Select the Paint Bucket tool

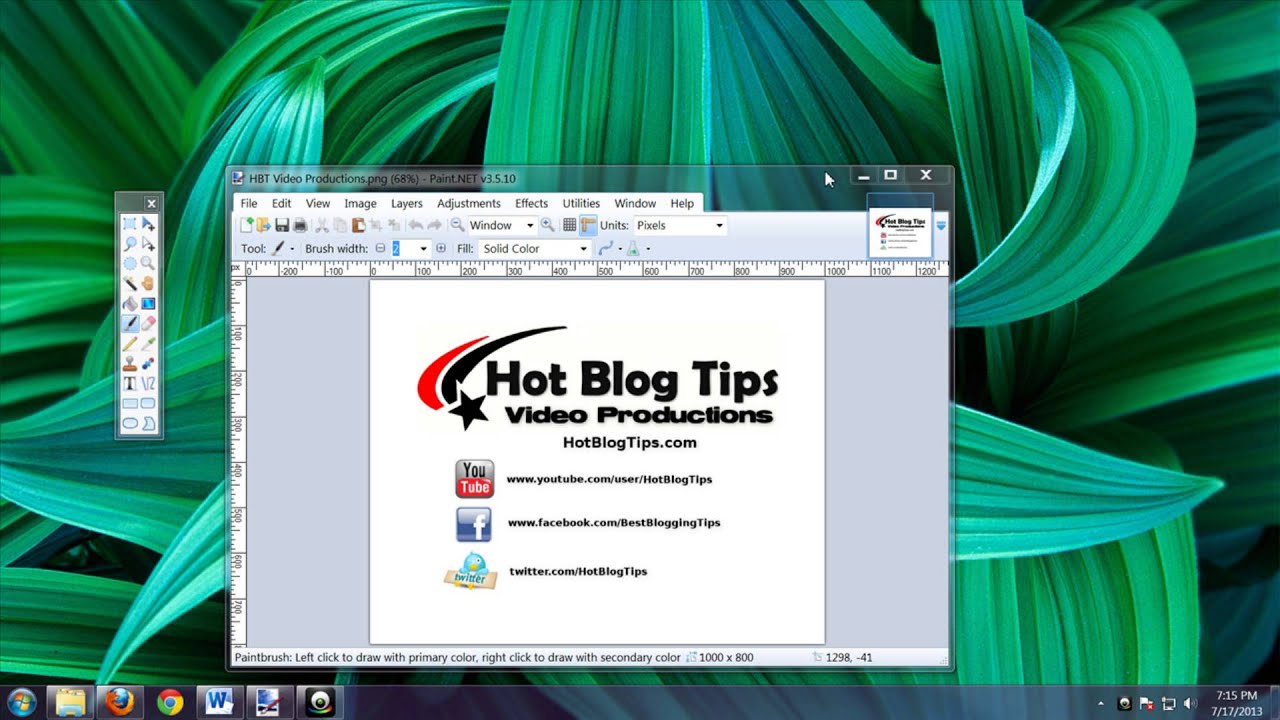(130, 304)
